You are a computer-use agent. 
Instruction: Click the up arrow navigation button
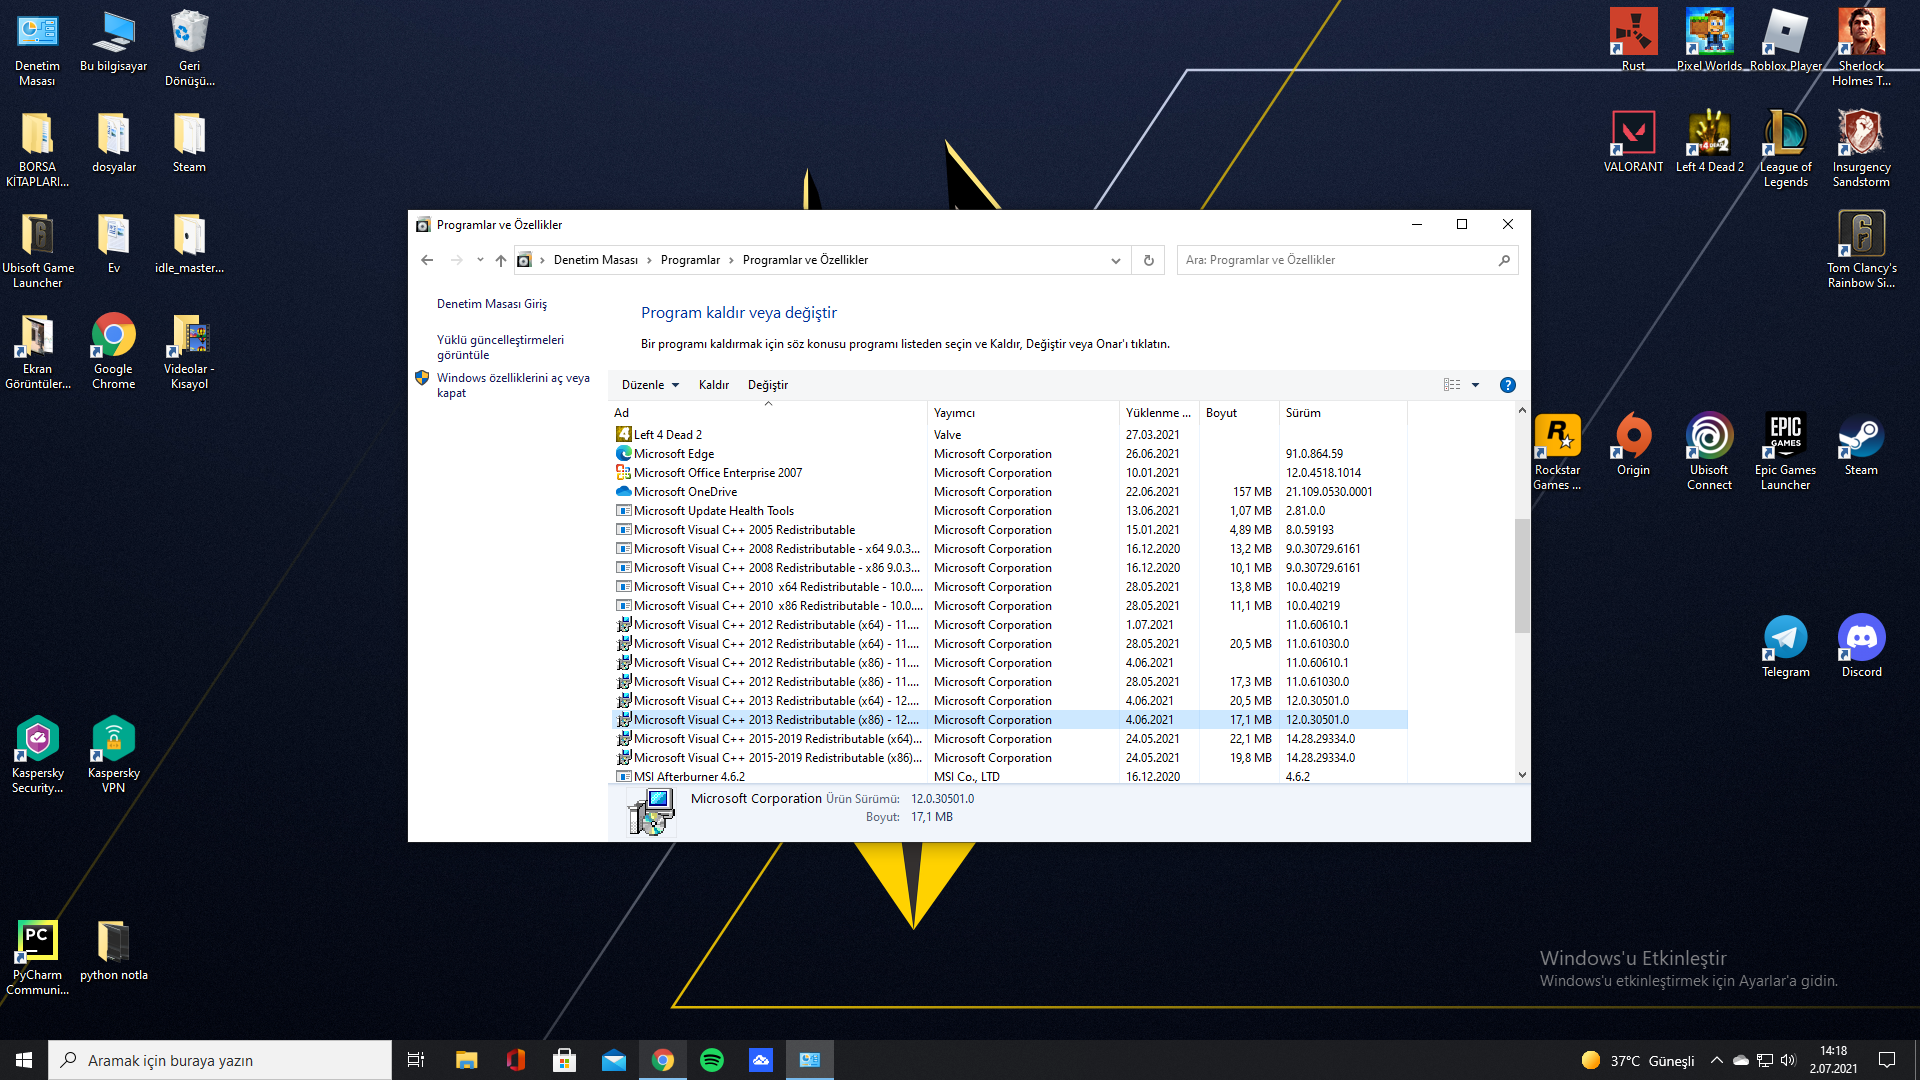coord(501,260)
